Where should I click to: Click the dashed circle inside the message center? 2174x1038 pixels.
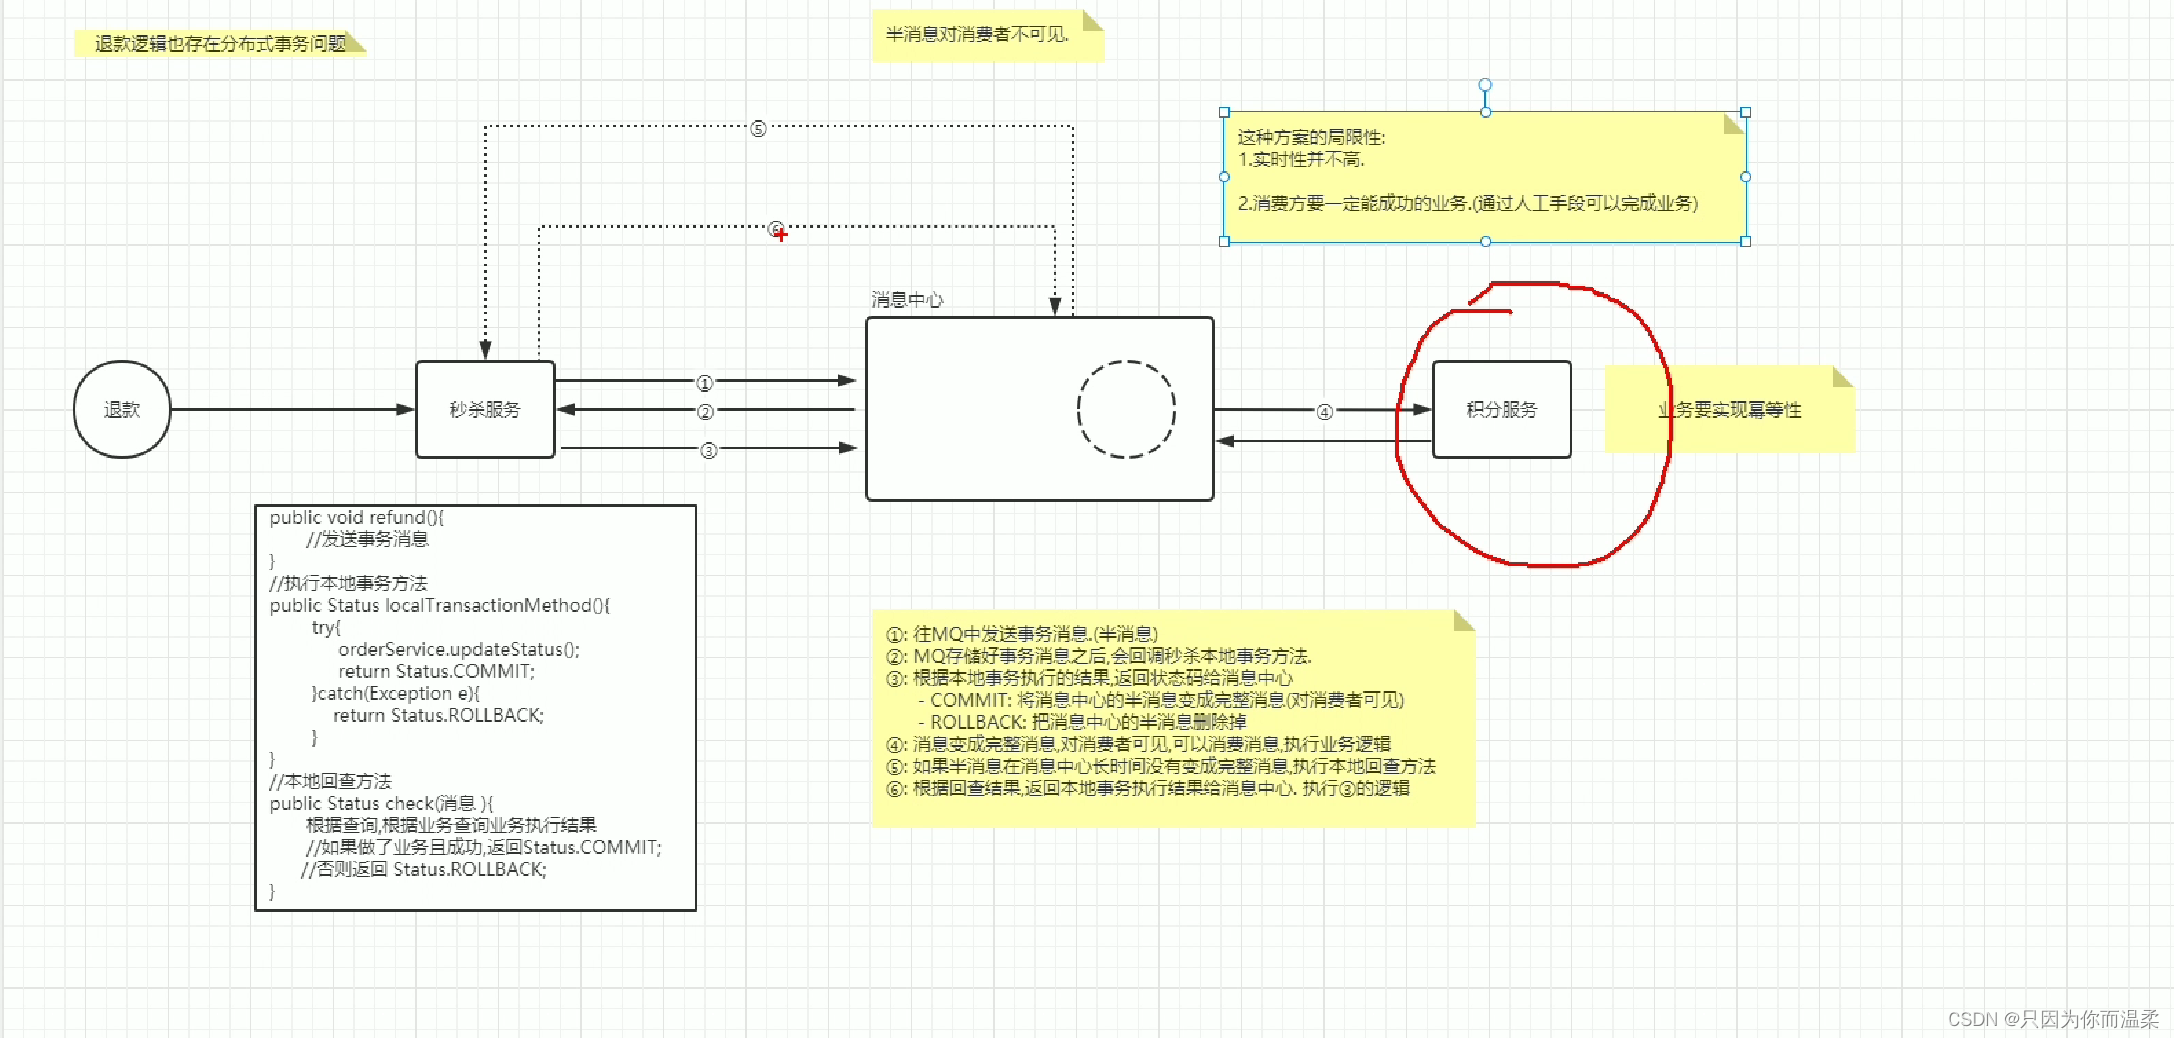pos(1126,410)
